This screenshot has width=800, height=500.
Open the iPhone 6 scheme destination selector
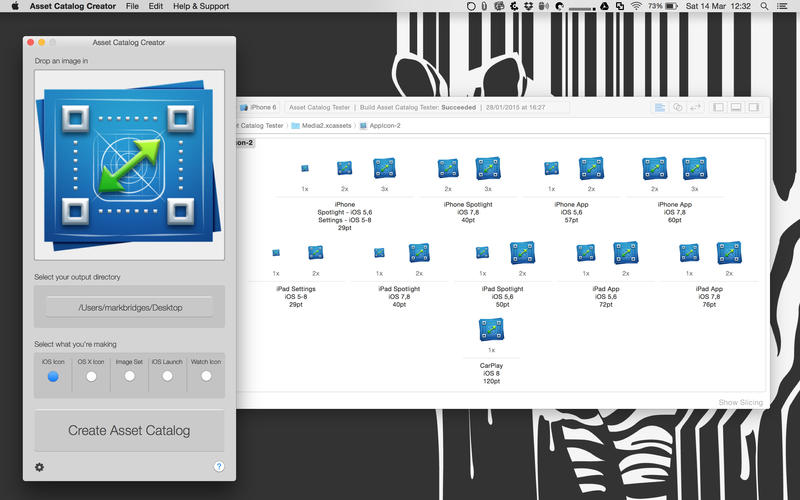262,107
